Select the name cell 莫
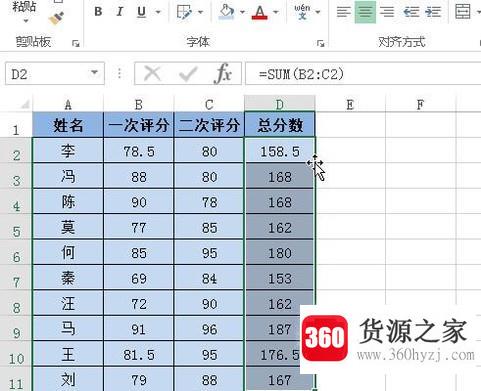481x391 pixels. (x=68, y=227)
